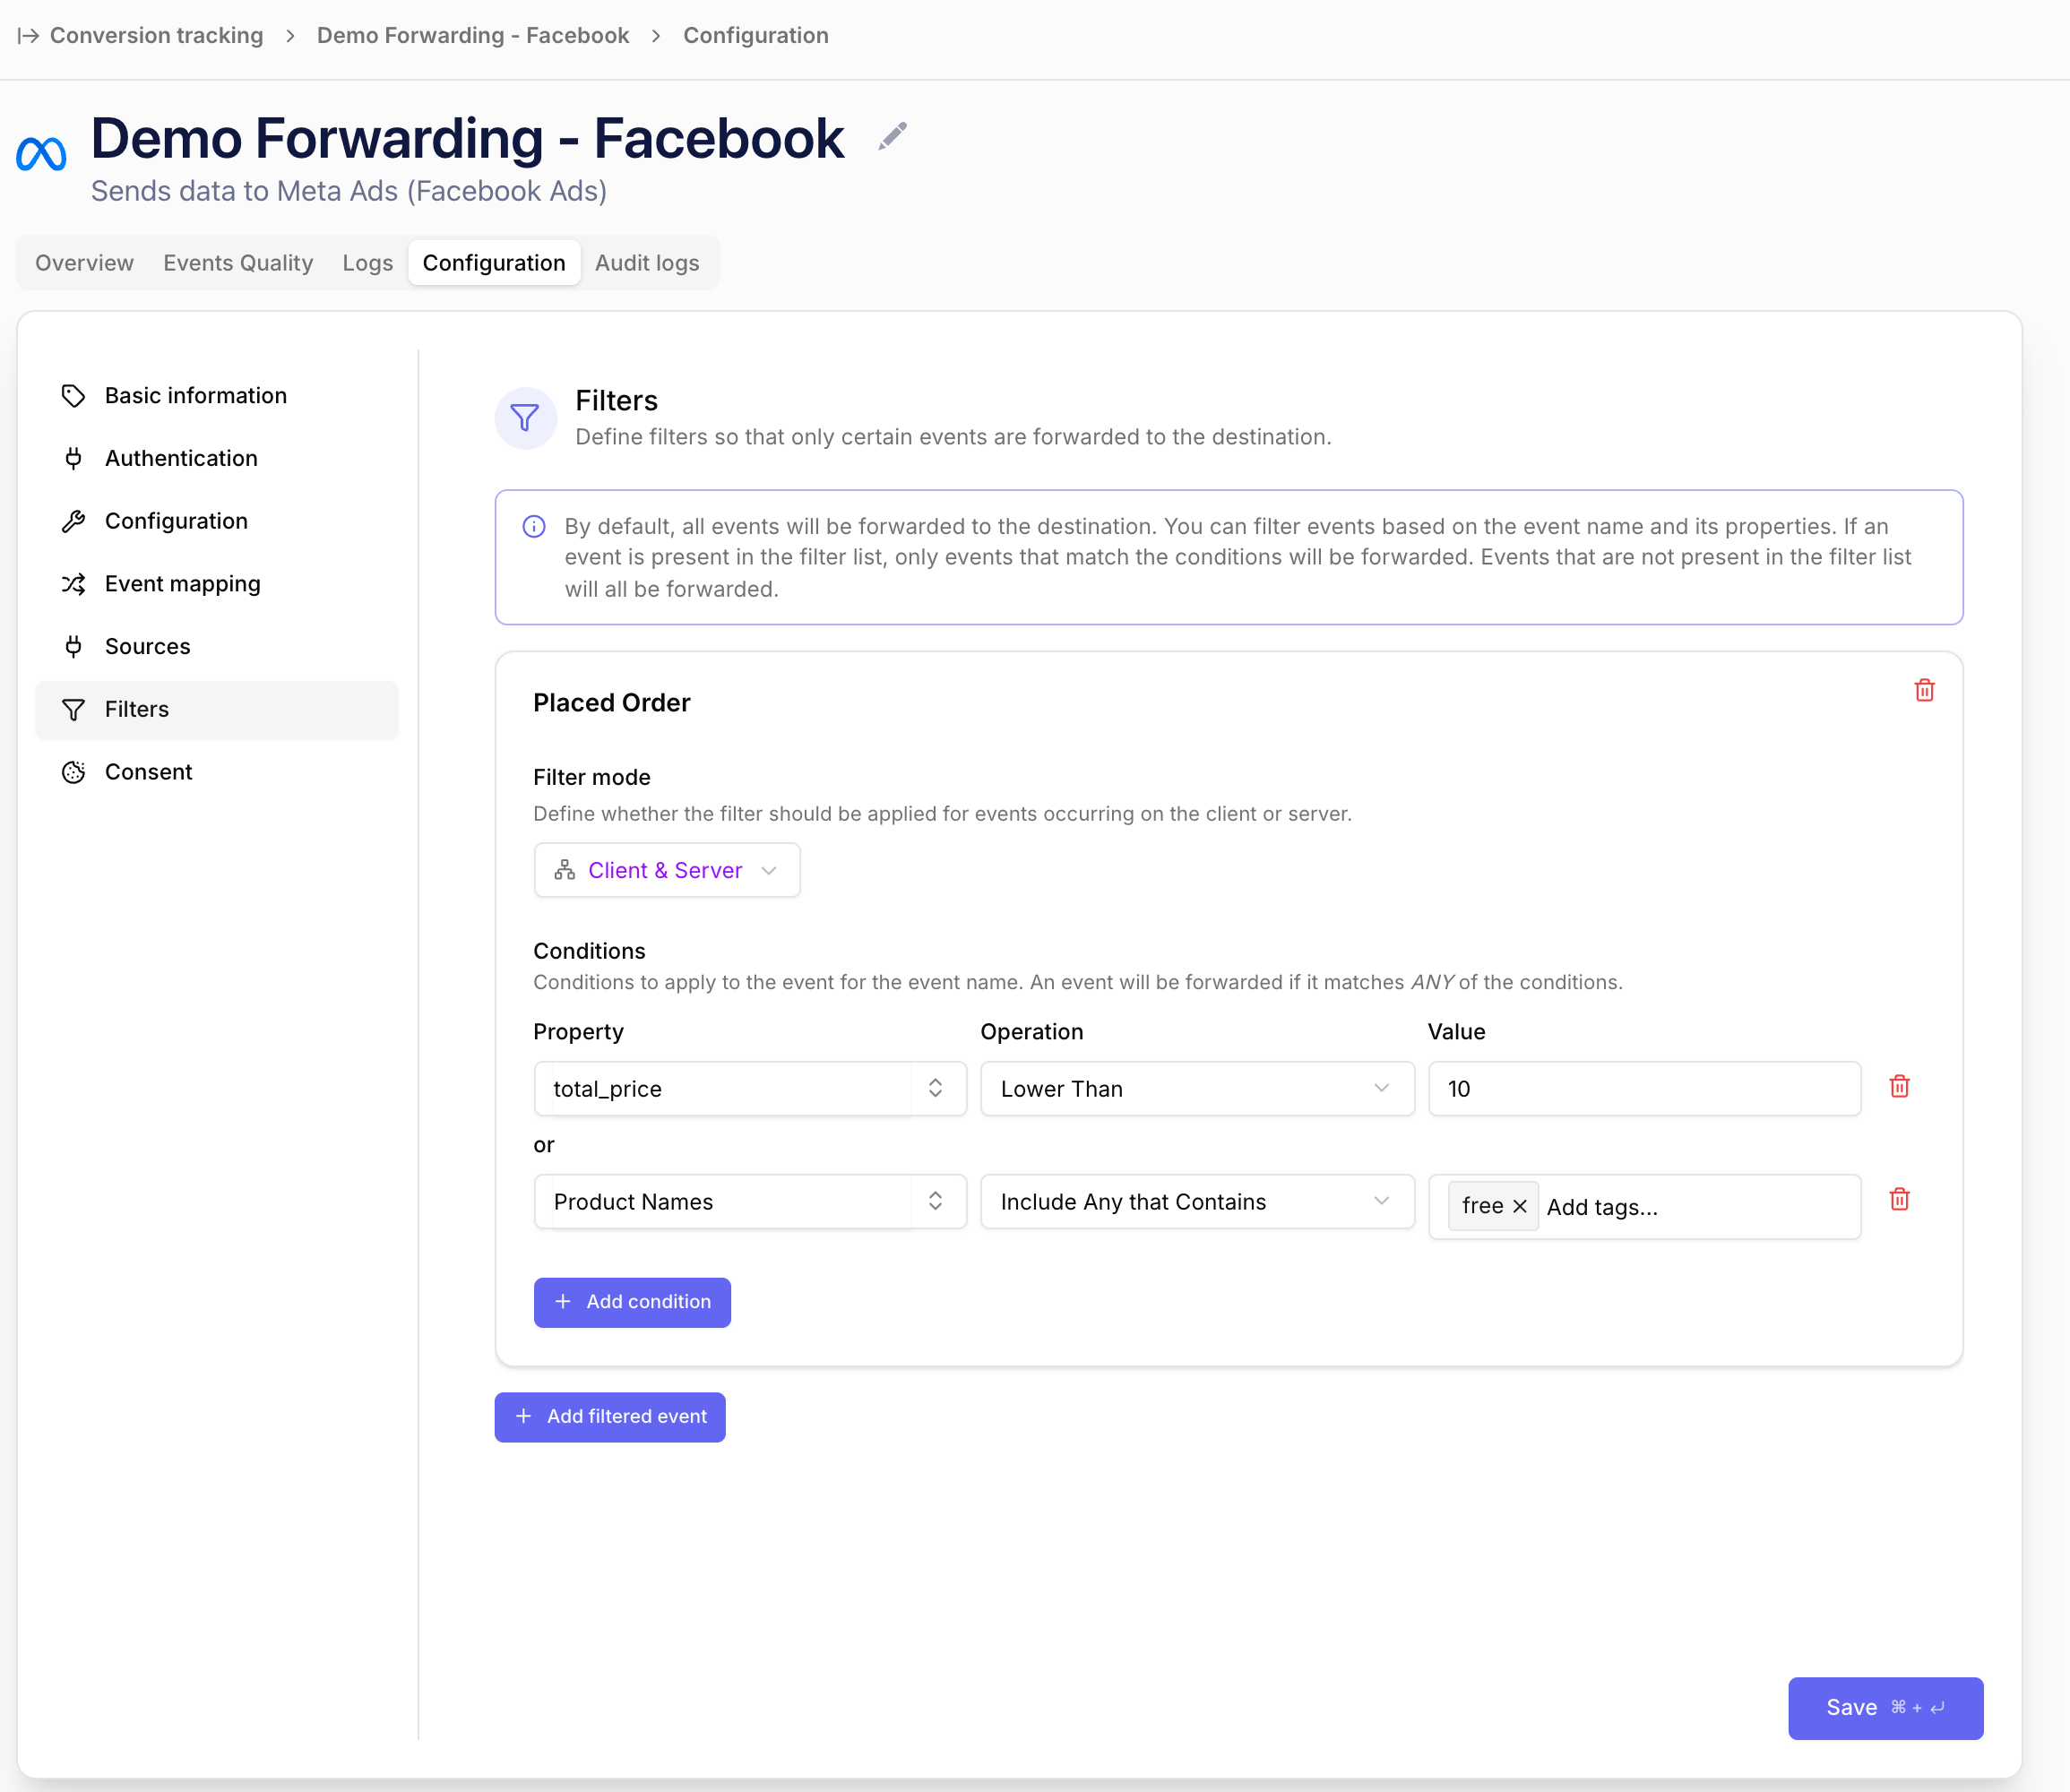Open Basic information section
Viewport: 2070px width, 1792px height.
tap(216, 396)
